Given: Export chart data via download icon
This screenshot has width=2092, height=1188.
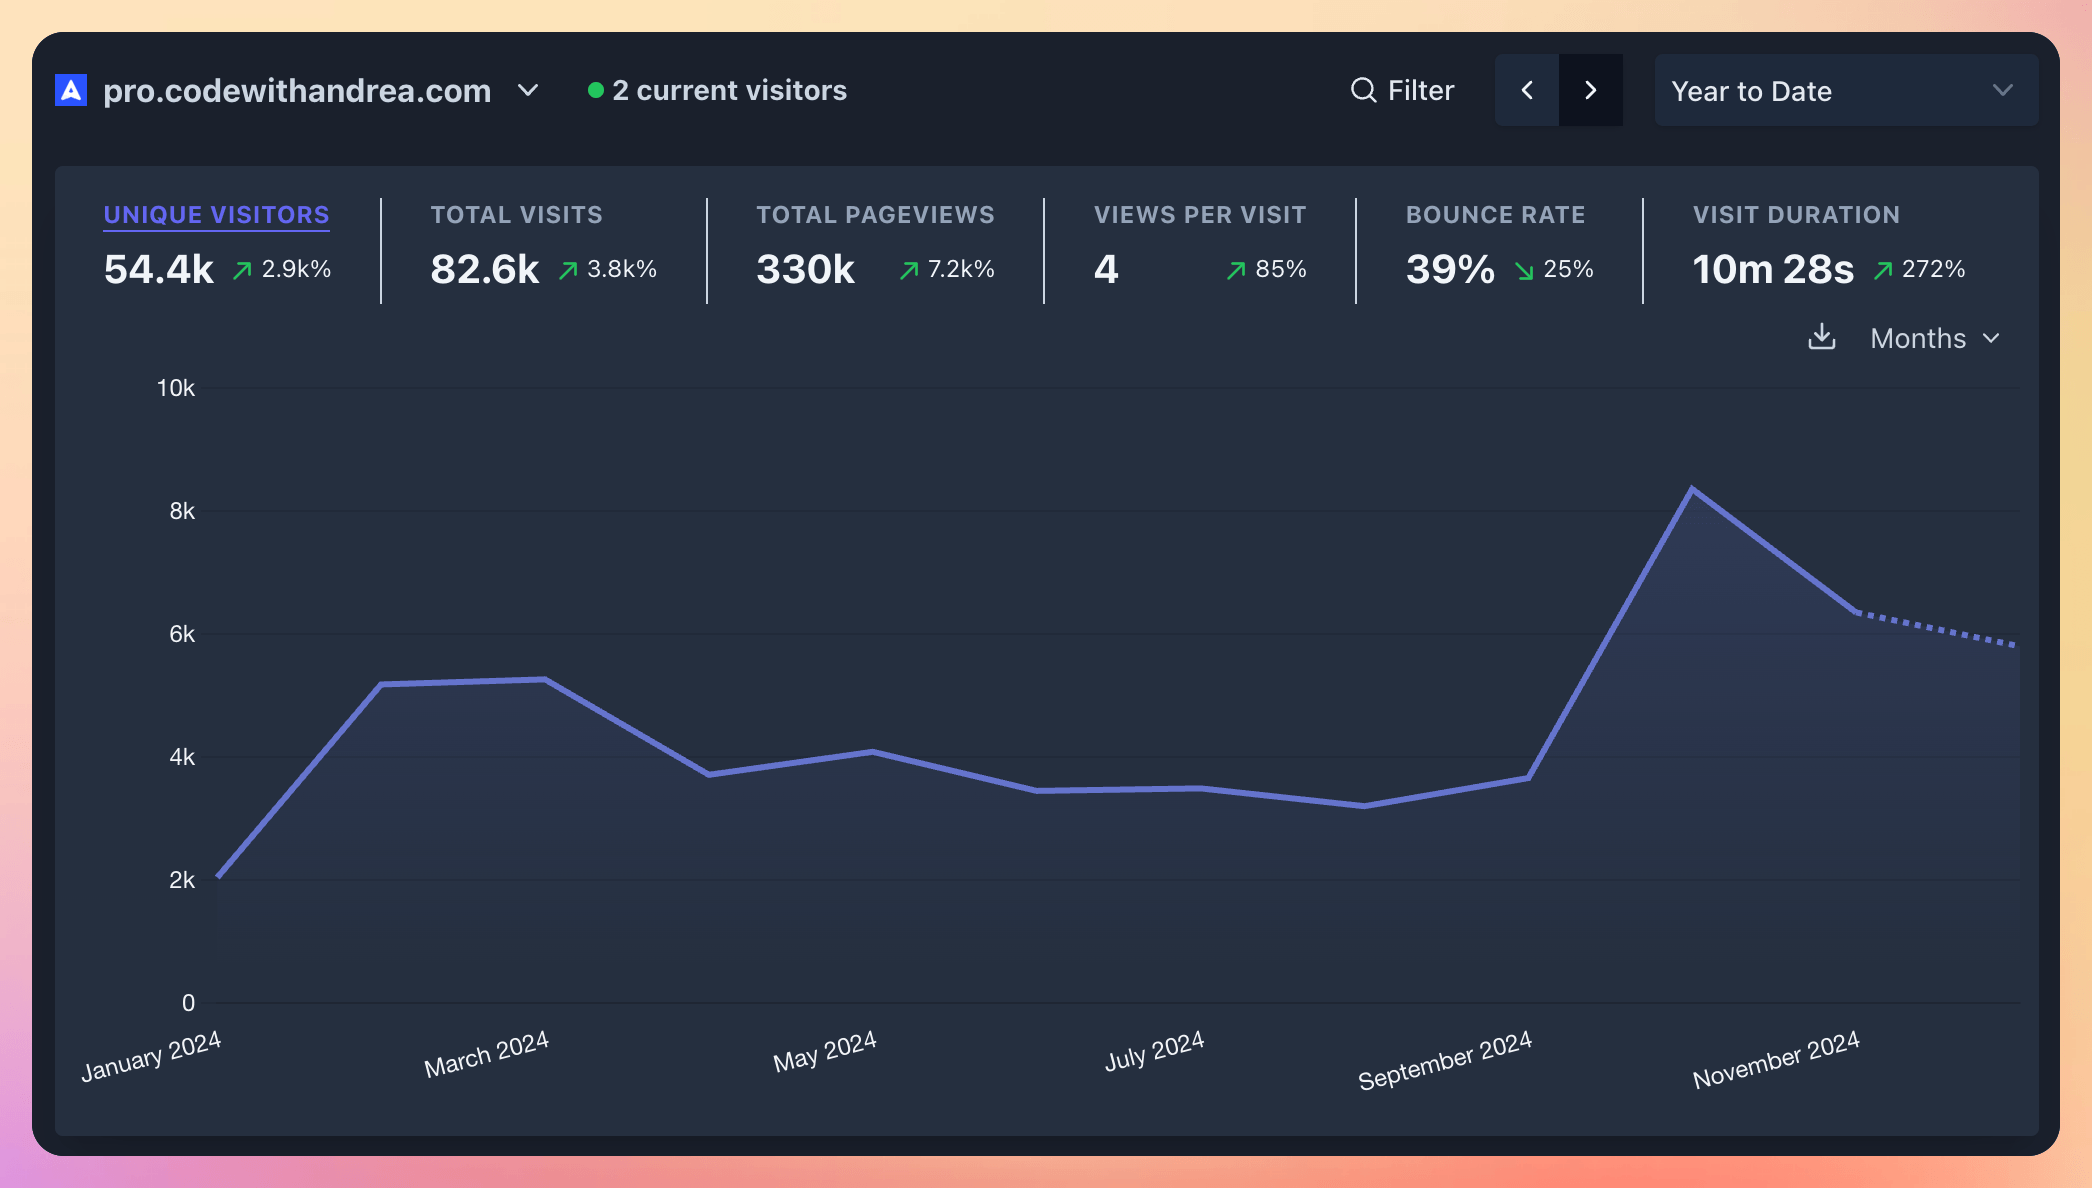Looking at the screenshot, I should pos(1823,338).
